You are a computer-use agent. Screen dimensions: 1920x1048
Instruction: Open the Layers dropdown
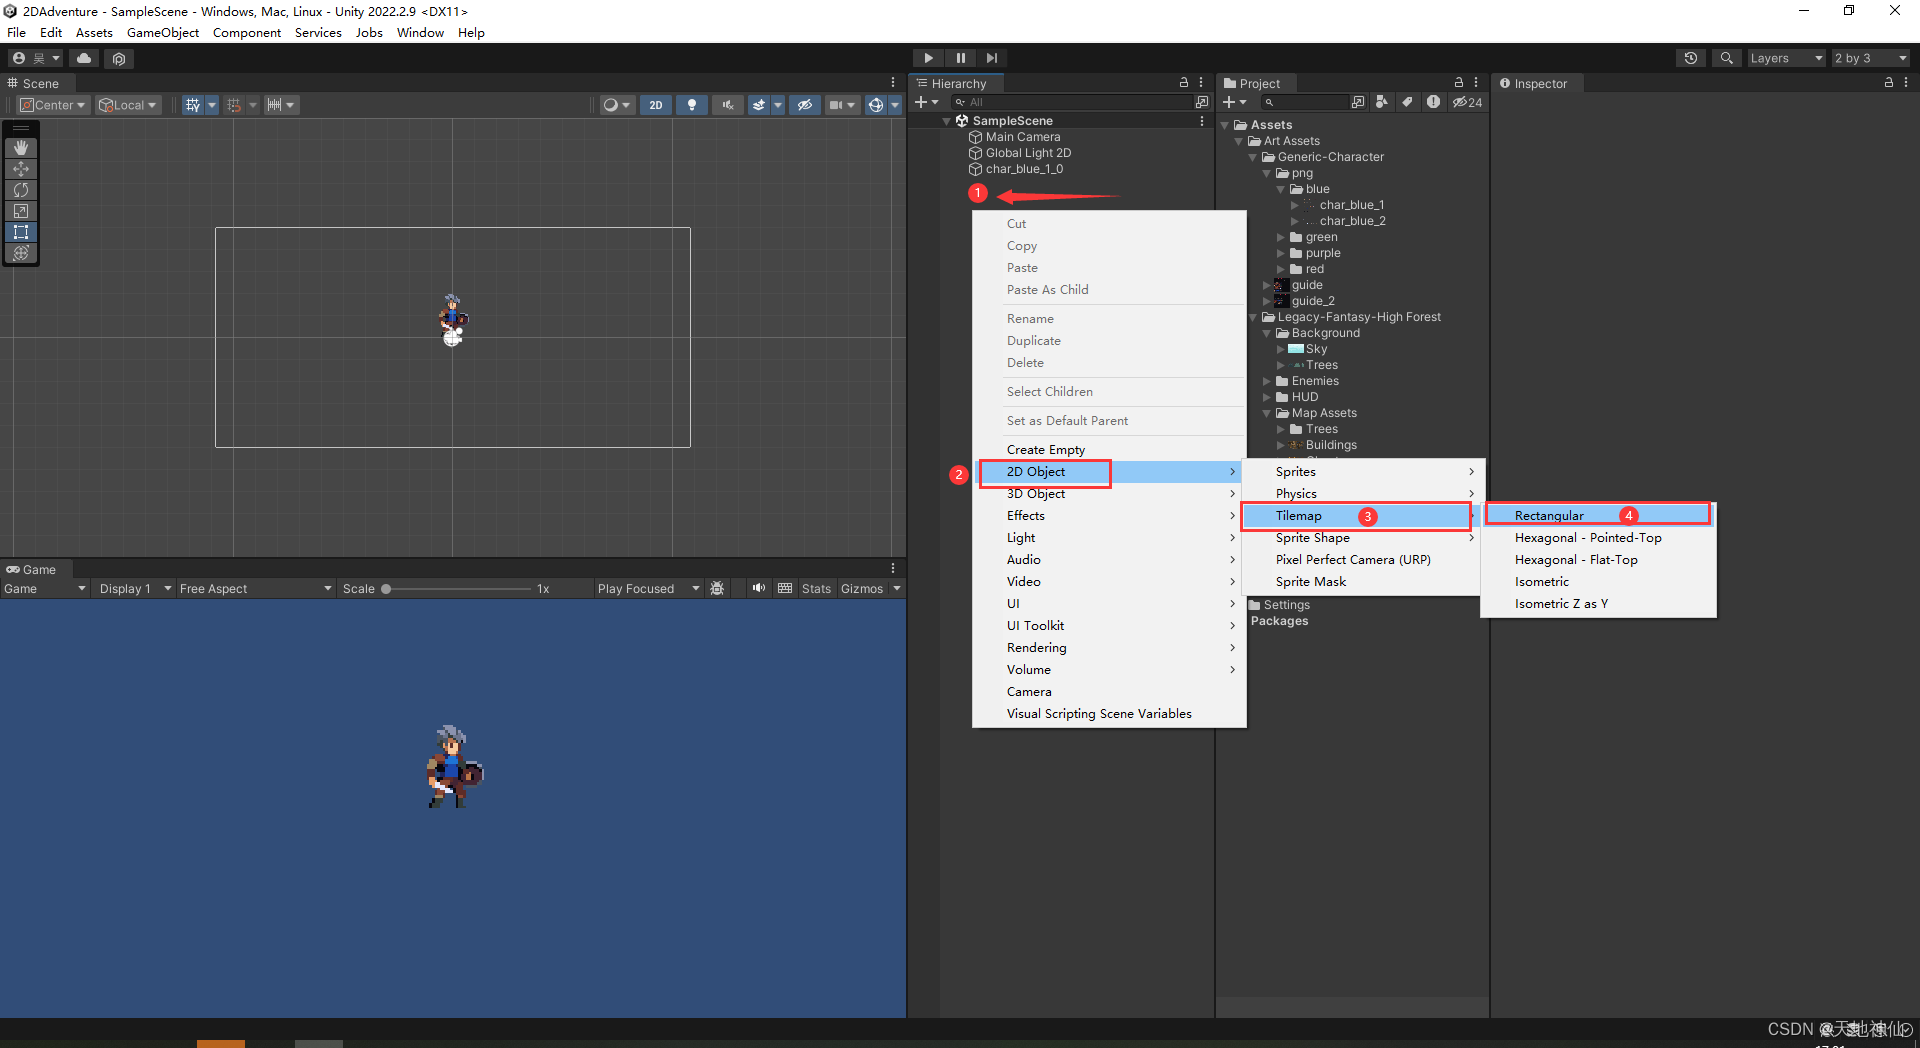[1786, 58]
